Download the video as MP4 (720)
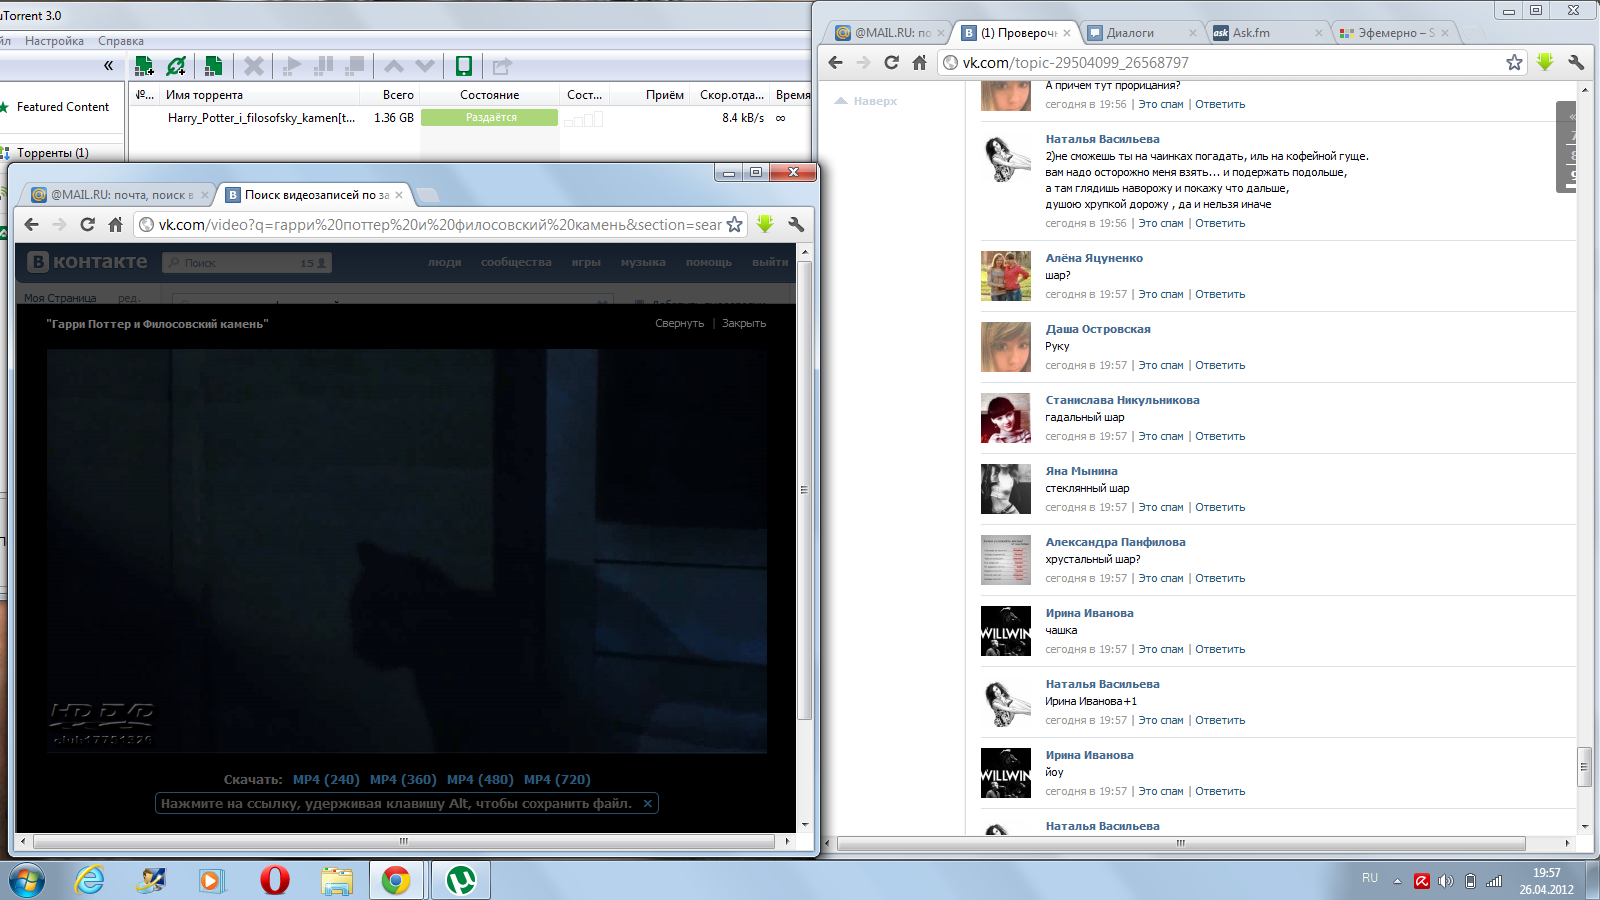This screenshot has width=1600, height=900. point(557,780)
